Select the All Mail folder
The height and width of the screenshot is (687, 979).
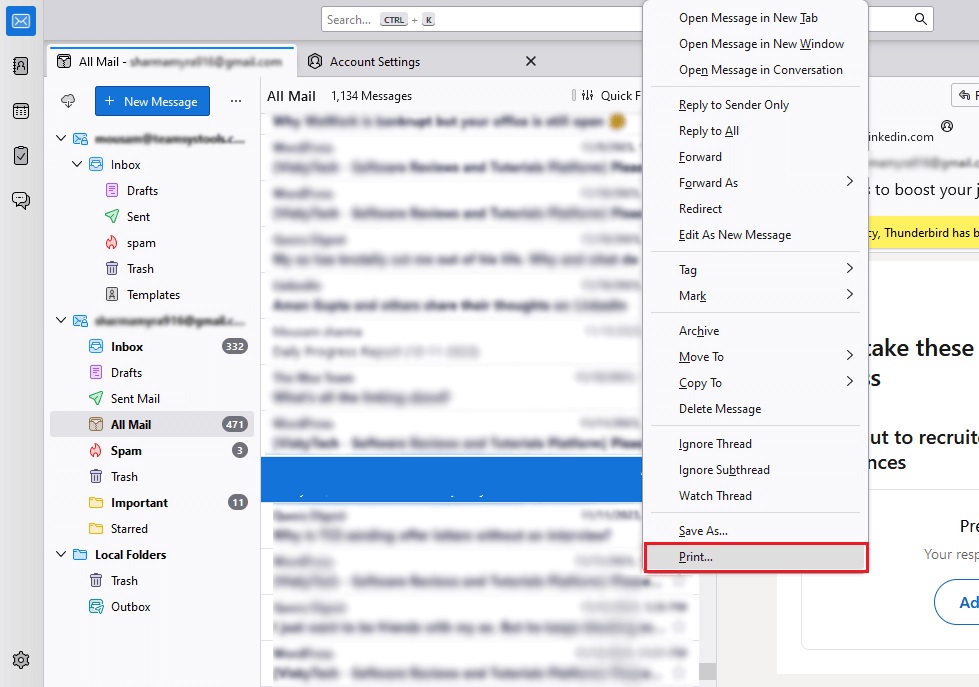pos(152,425)
